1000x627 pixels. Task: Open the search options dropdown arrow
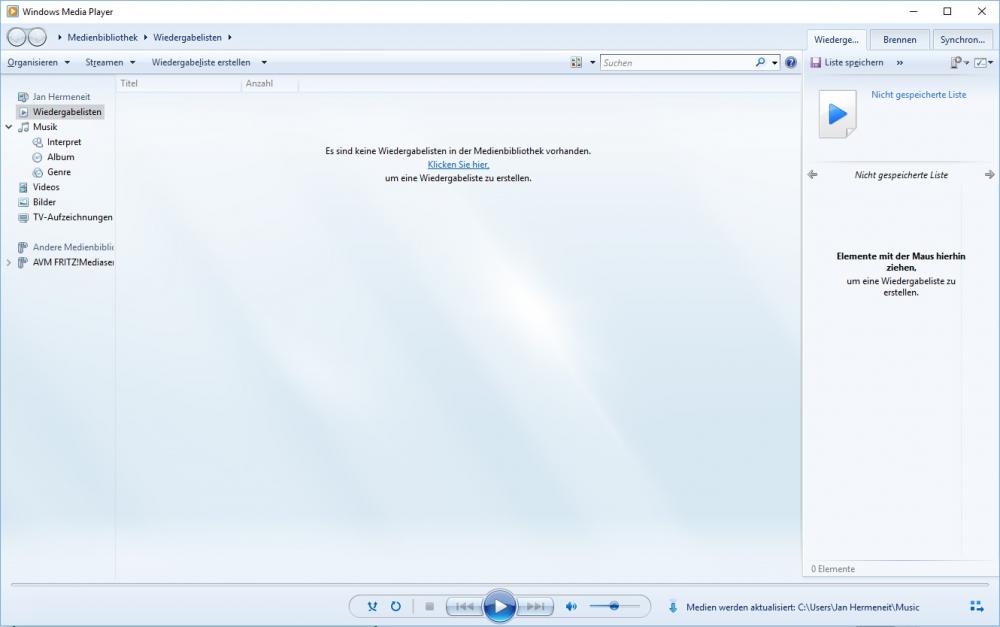tap(775, 63)
